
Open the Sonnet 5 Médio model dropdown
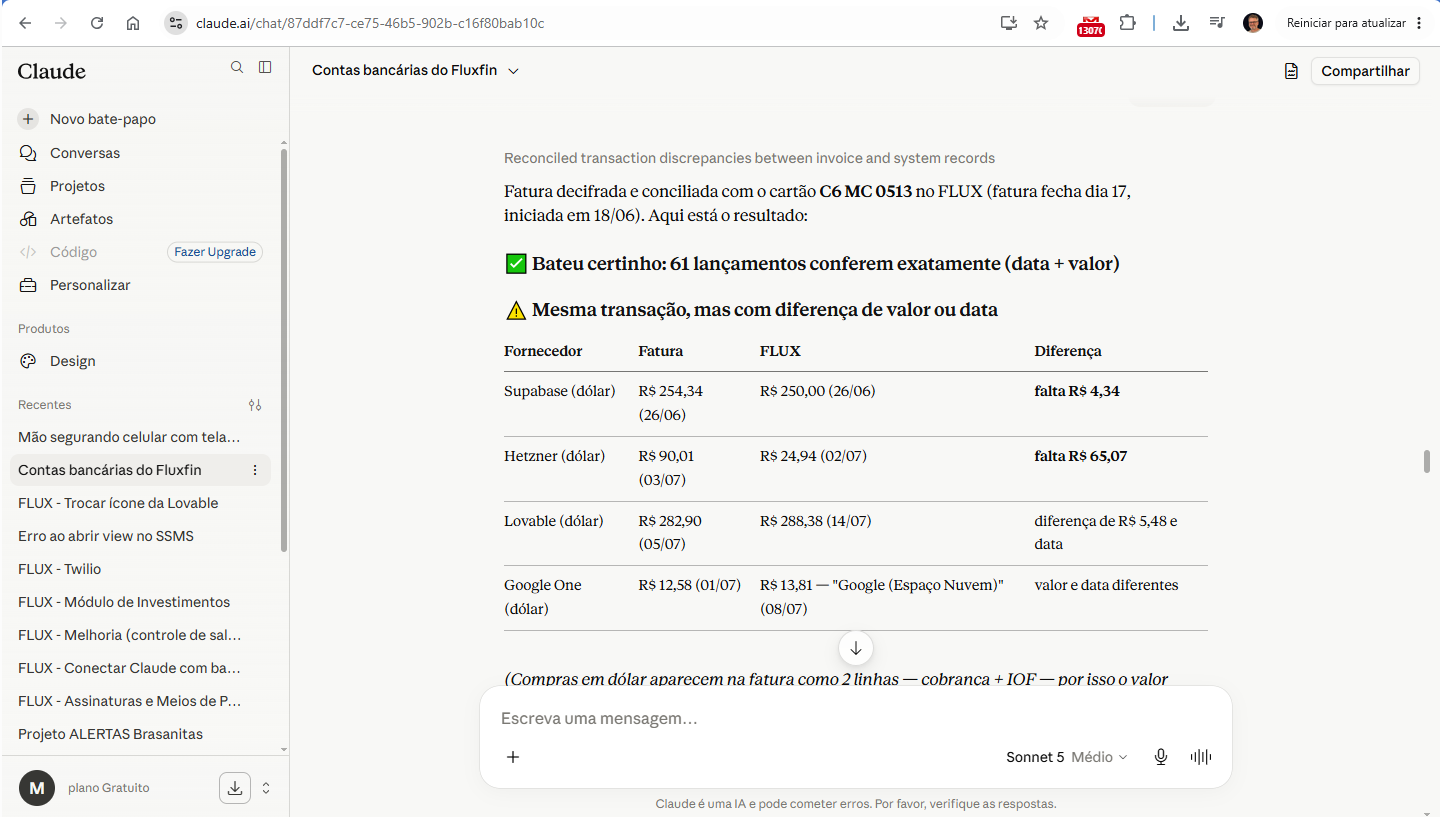1067,757
